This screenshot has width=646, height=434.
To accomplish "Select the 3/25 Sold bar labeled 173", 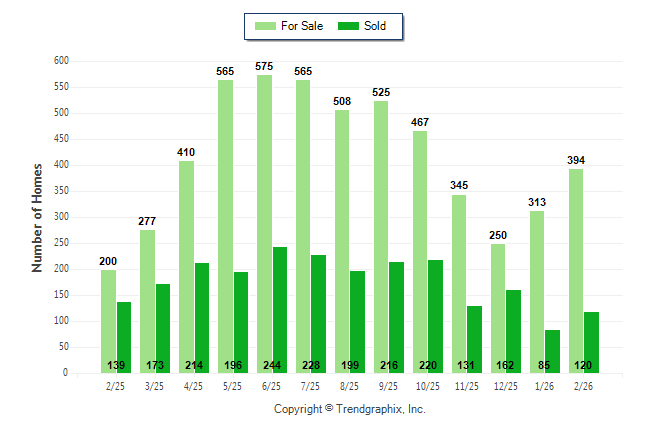I will (163, 328).
